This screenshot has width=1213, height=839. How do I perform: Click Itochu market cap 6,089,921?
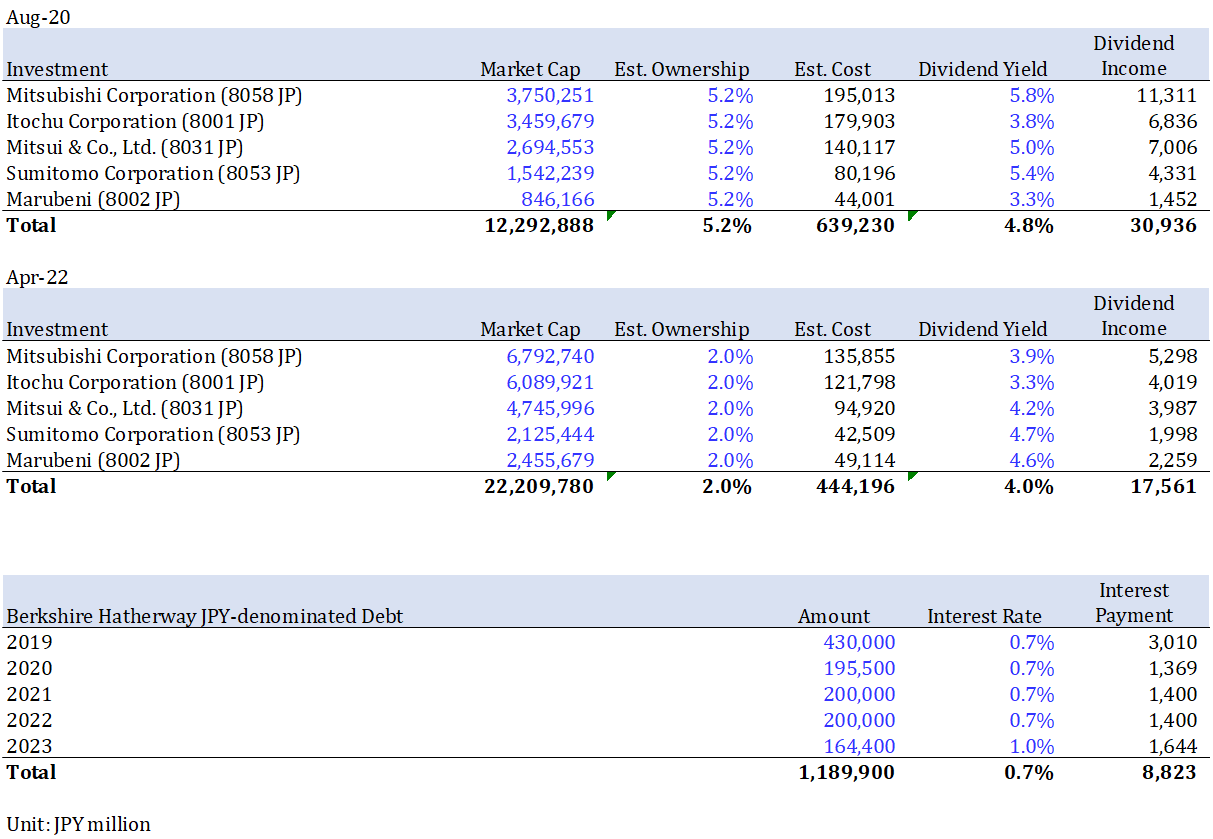coord(550,382)
